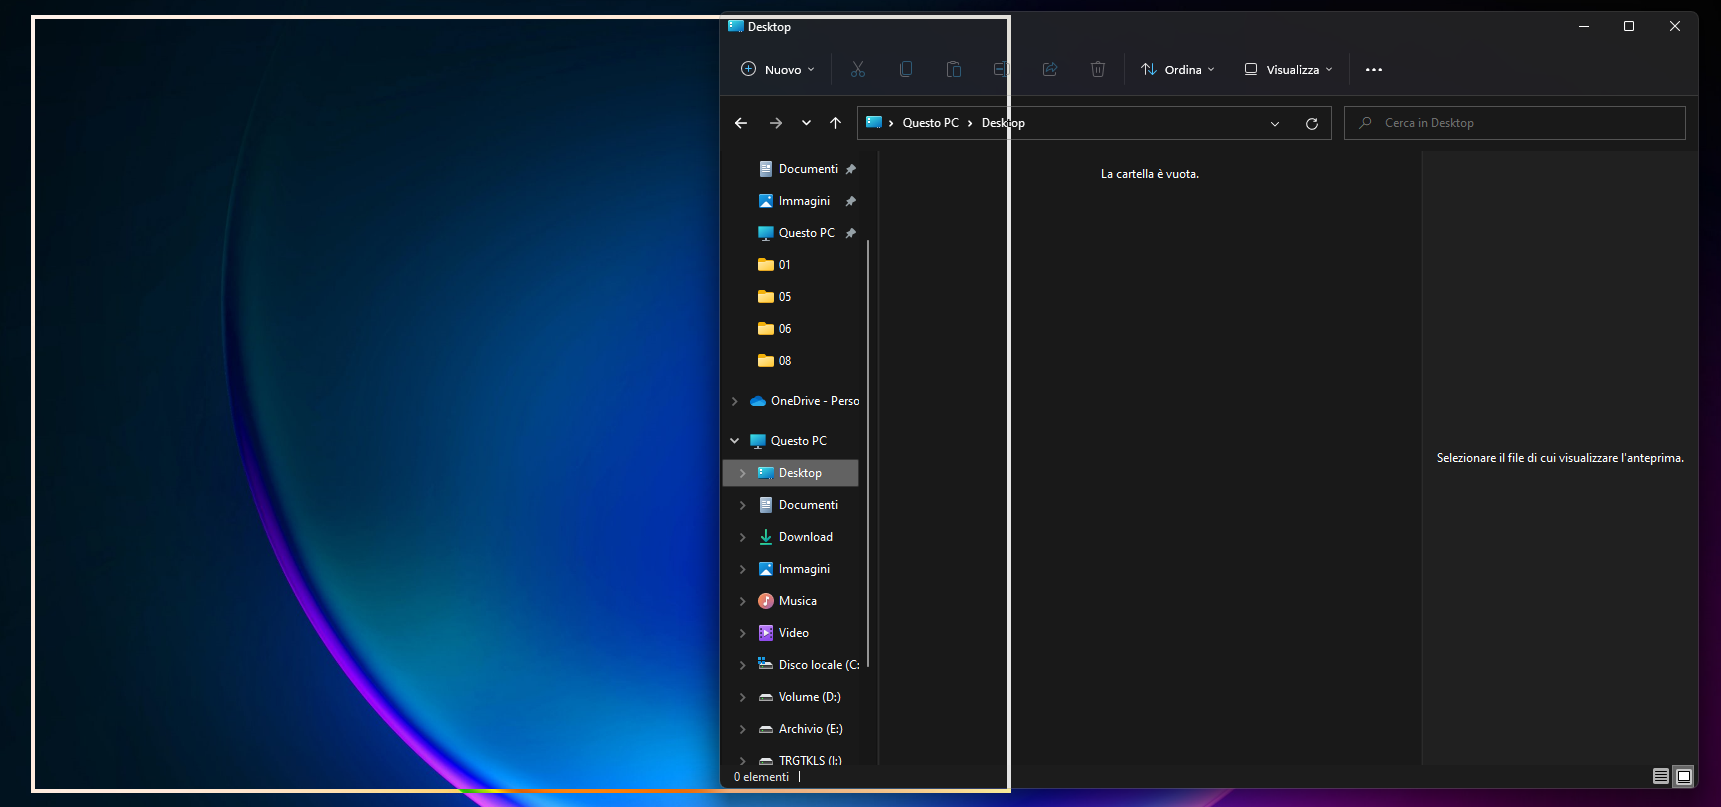Open the Visualizza view menu

(1288, 69)
